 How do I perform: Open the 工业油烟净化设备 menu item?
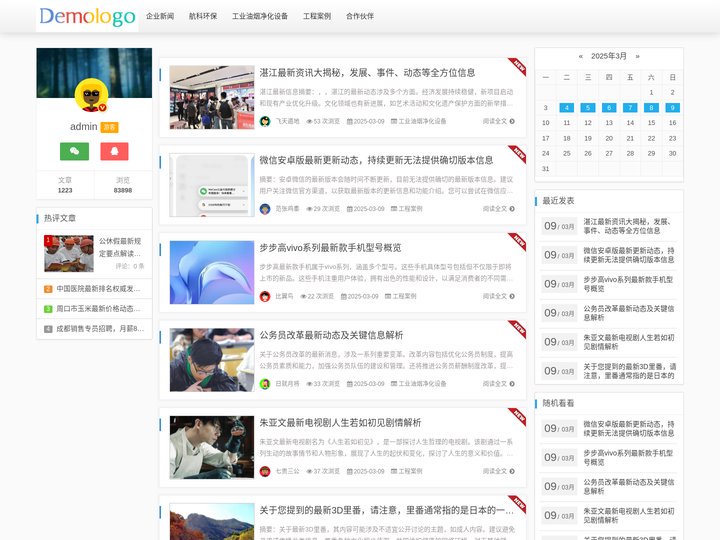(260, 17)
